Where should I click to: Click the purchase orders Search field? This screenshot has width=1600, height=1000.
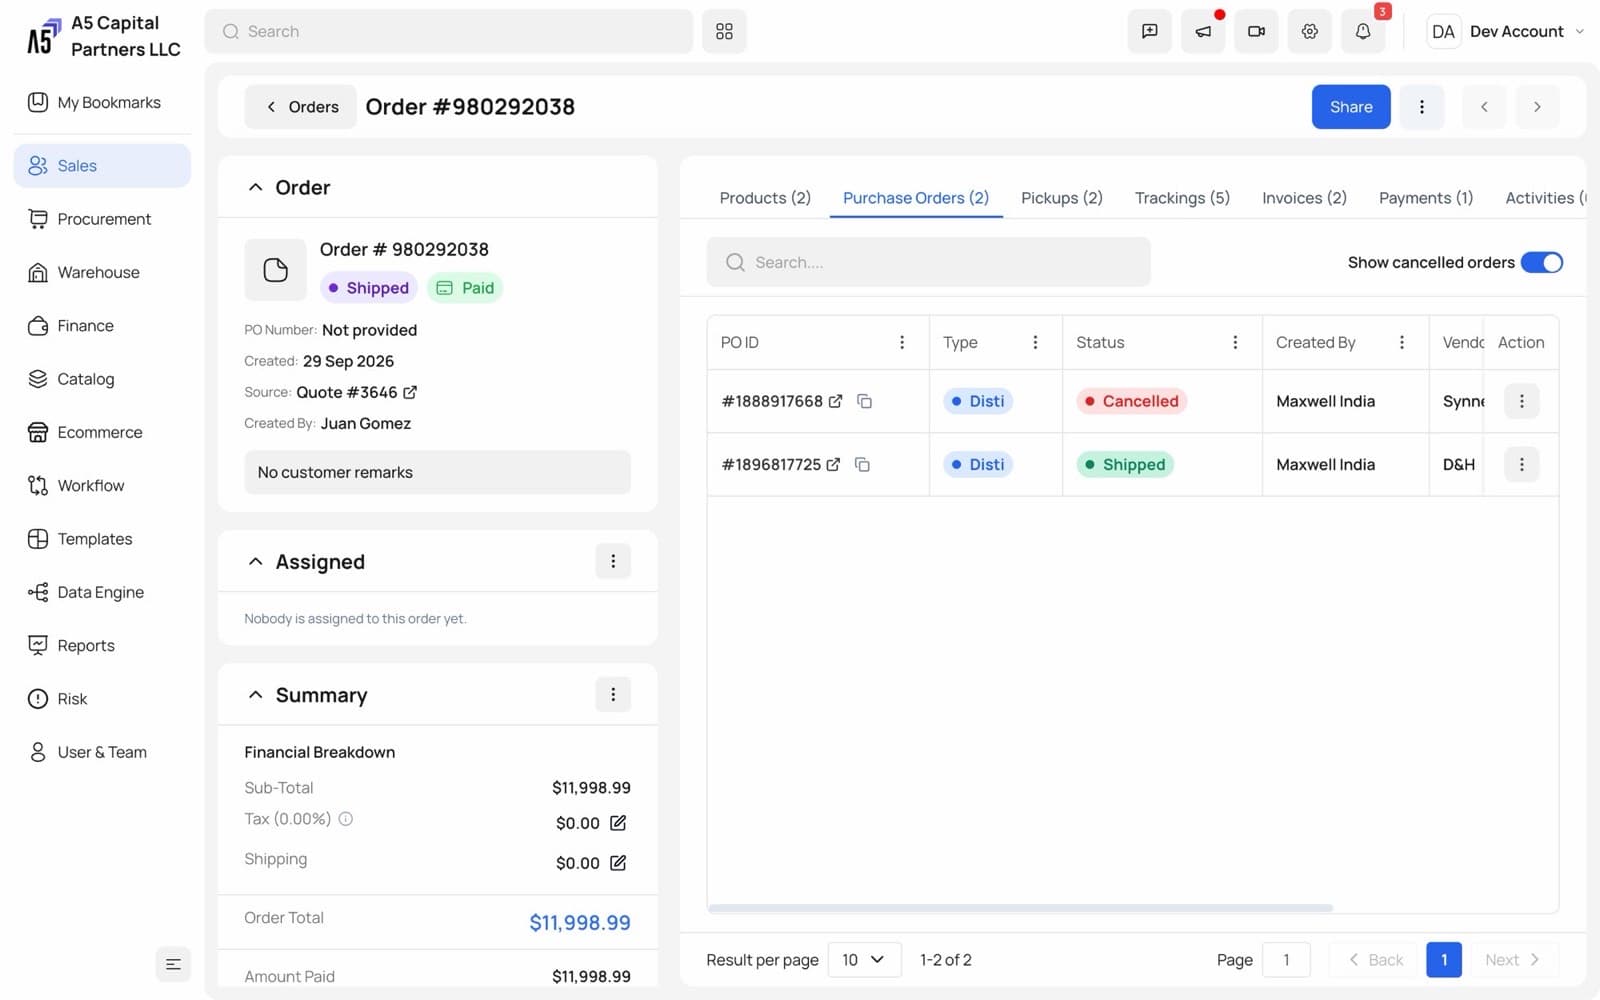[x=928, y=262]
